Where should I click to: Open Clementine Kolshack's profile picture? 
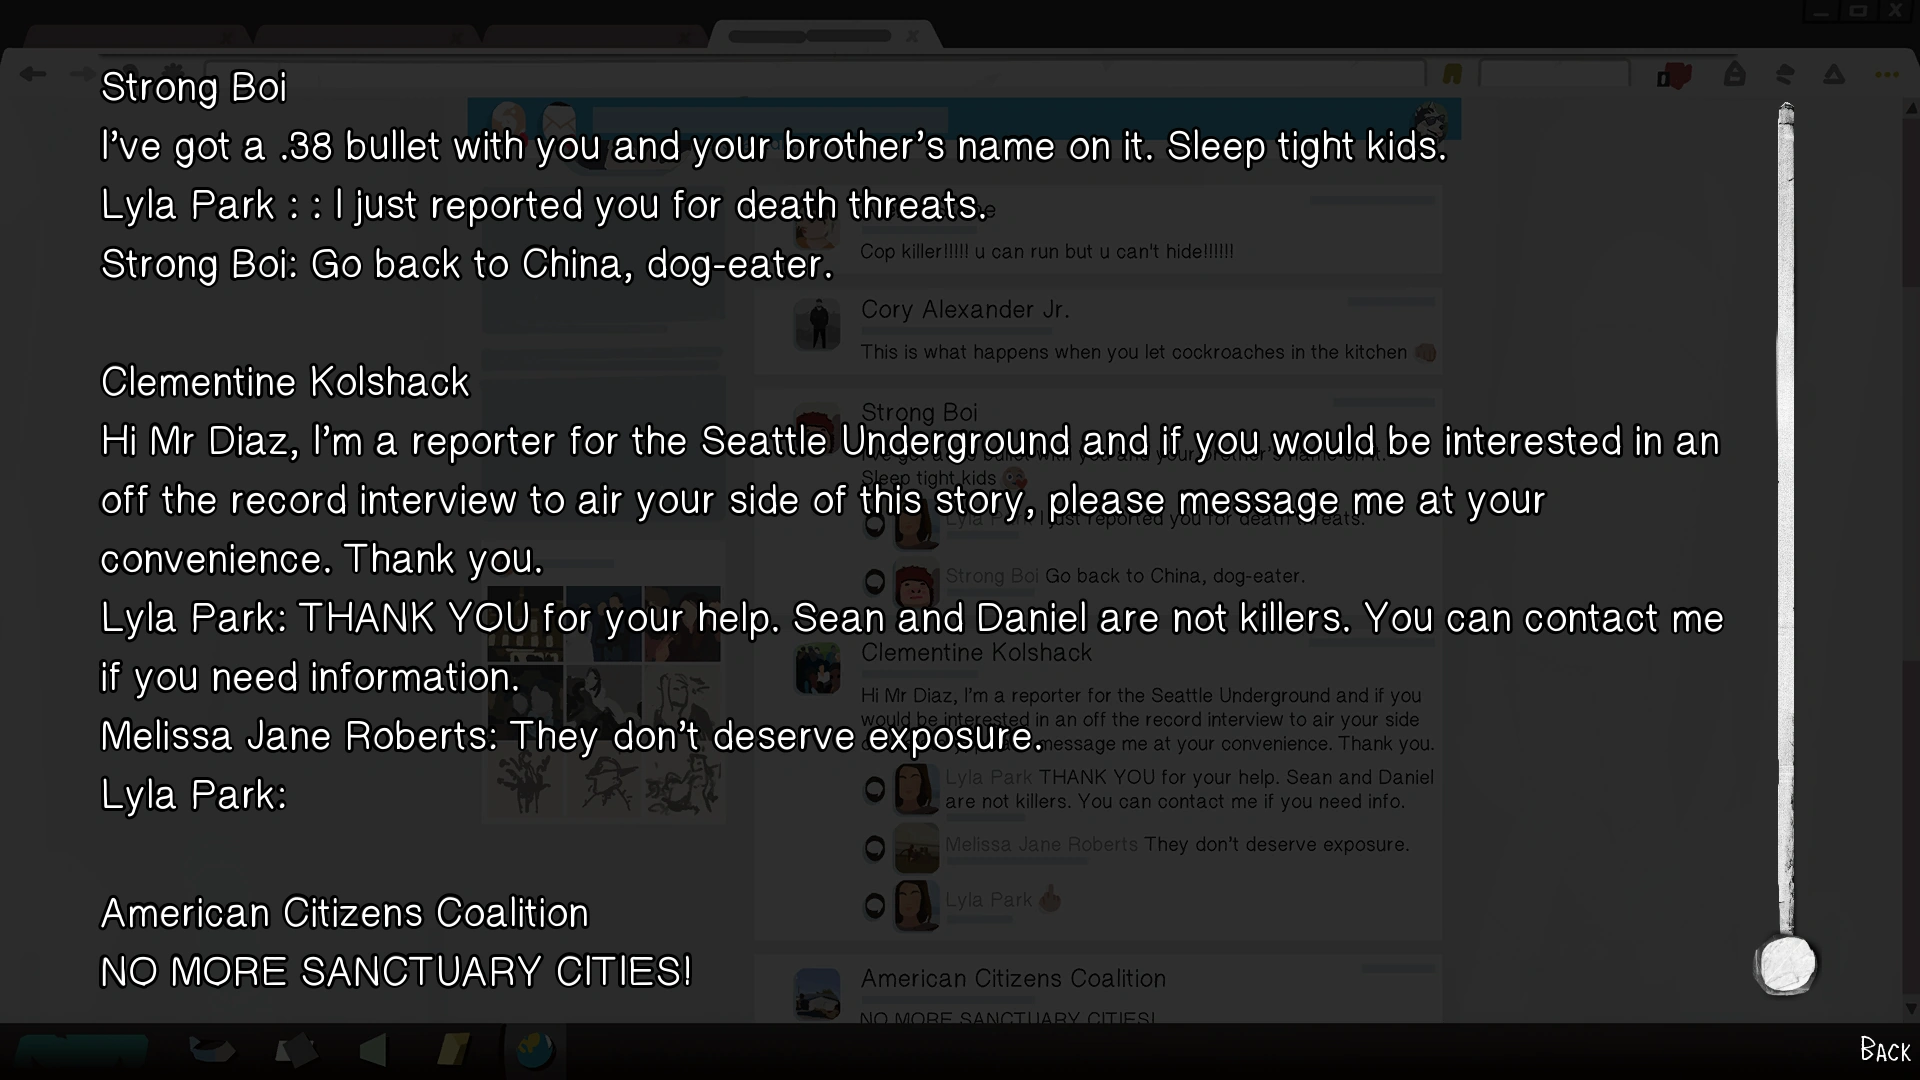coord(817,669)
